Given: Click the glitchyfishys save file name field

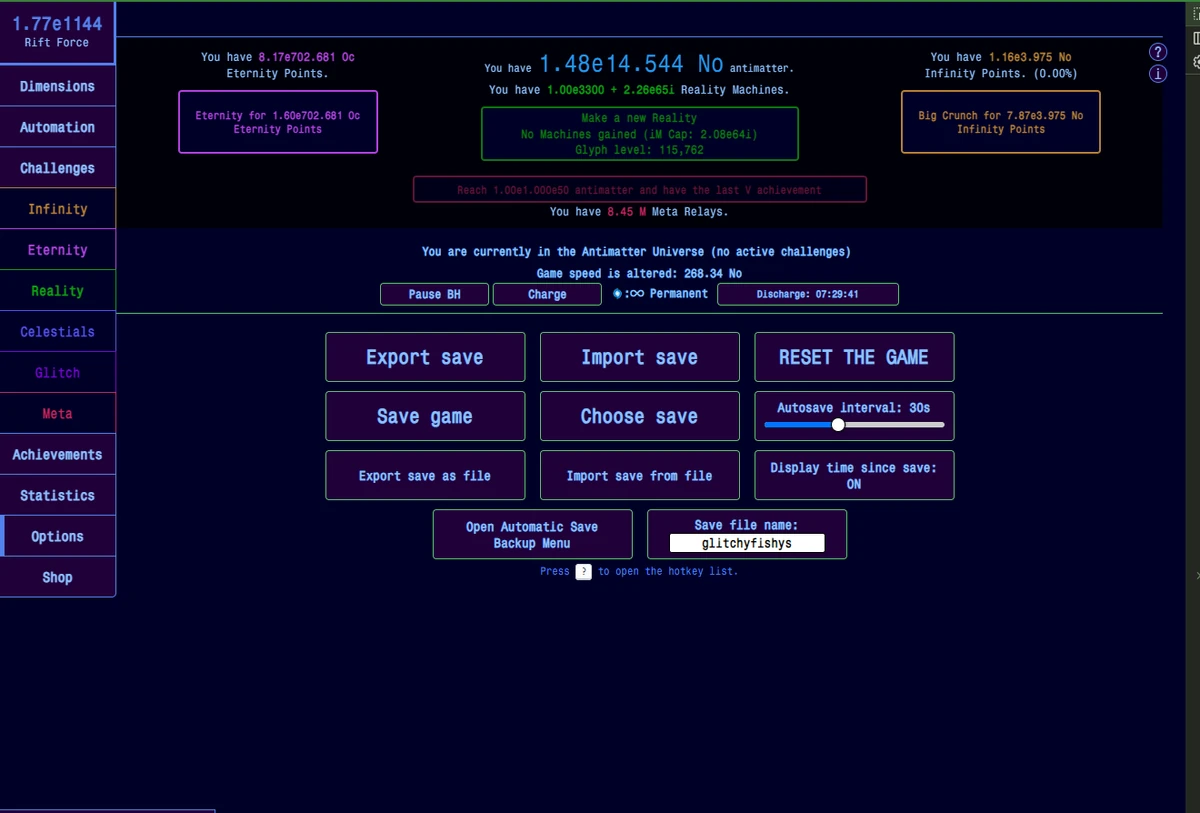Looking at the screenshot, I should (x=746, y=543).
